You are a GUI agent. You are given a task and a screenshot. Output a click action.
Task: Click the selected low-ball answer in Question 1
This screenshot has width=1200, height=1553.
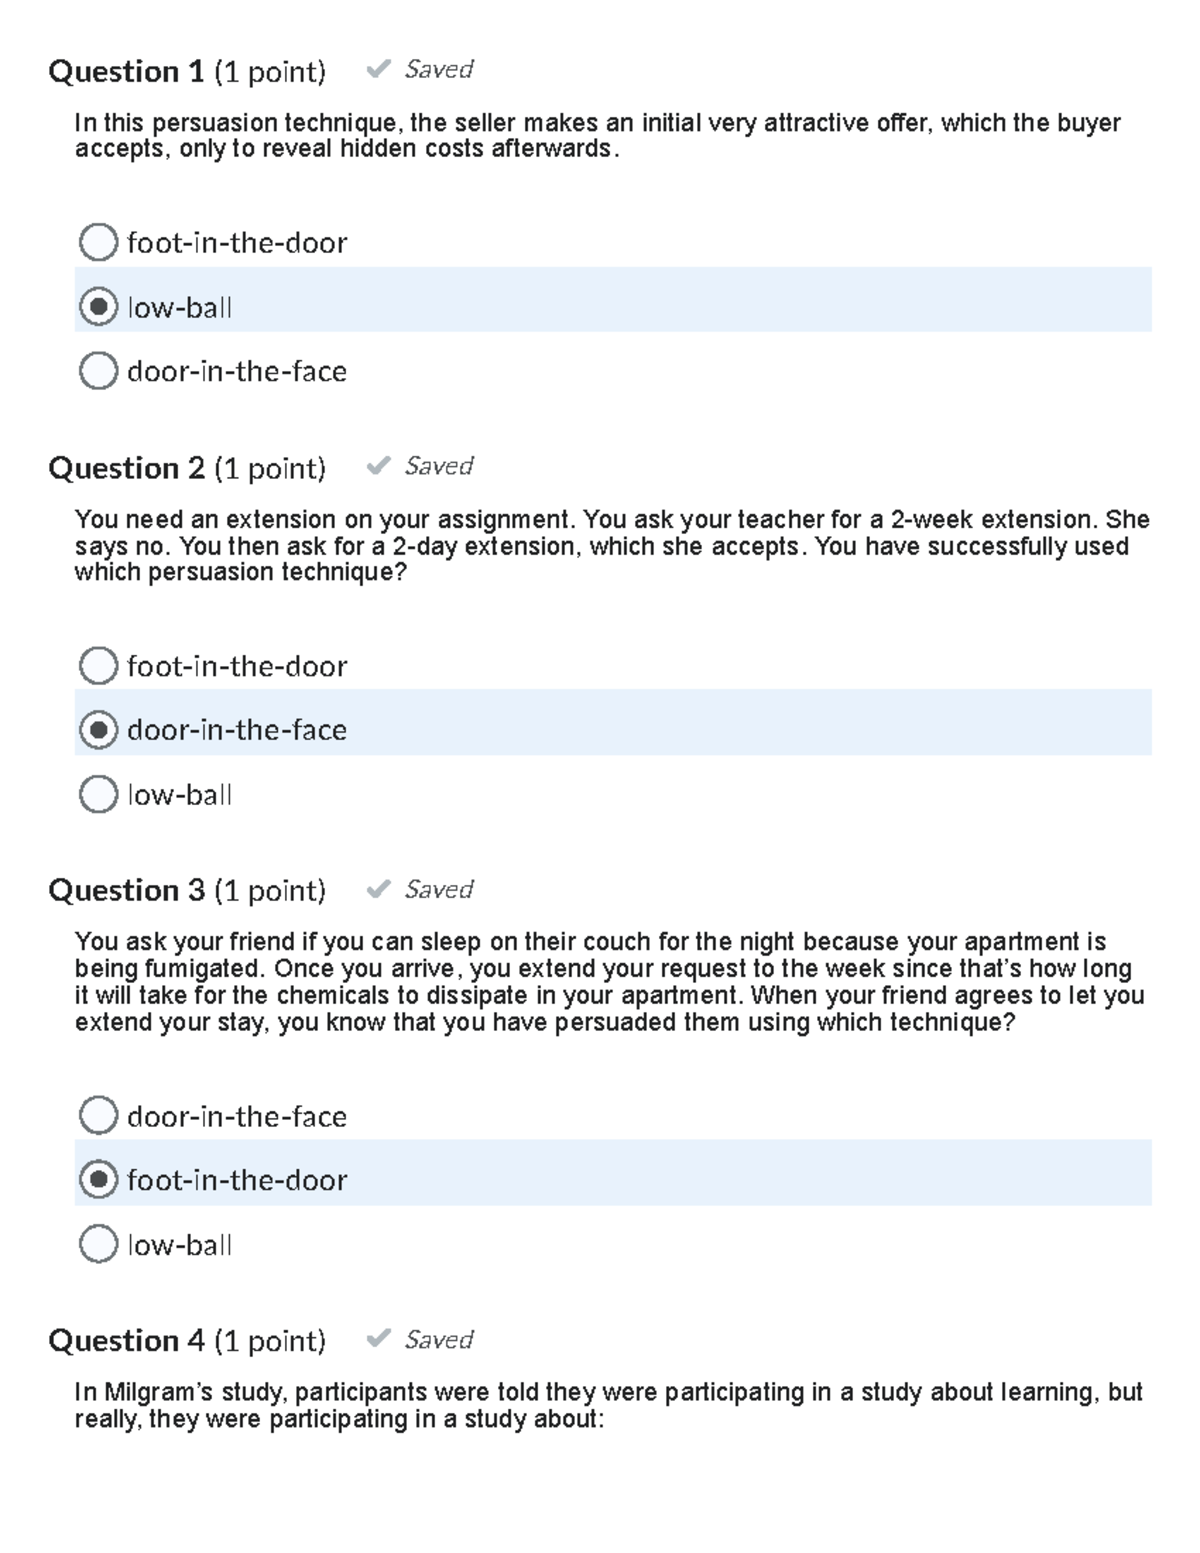click(100, 306)
